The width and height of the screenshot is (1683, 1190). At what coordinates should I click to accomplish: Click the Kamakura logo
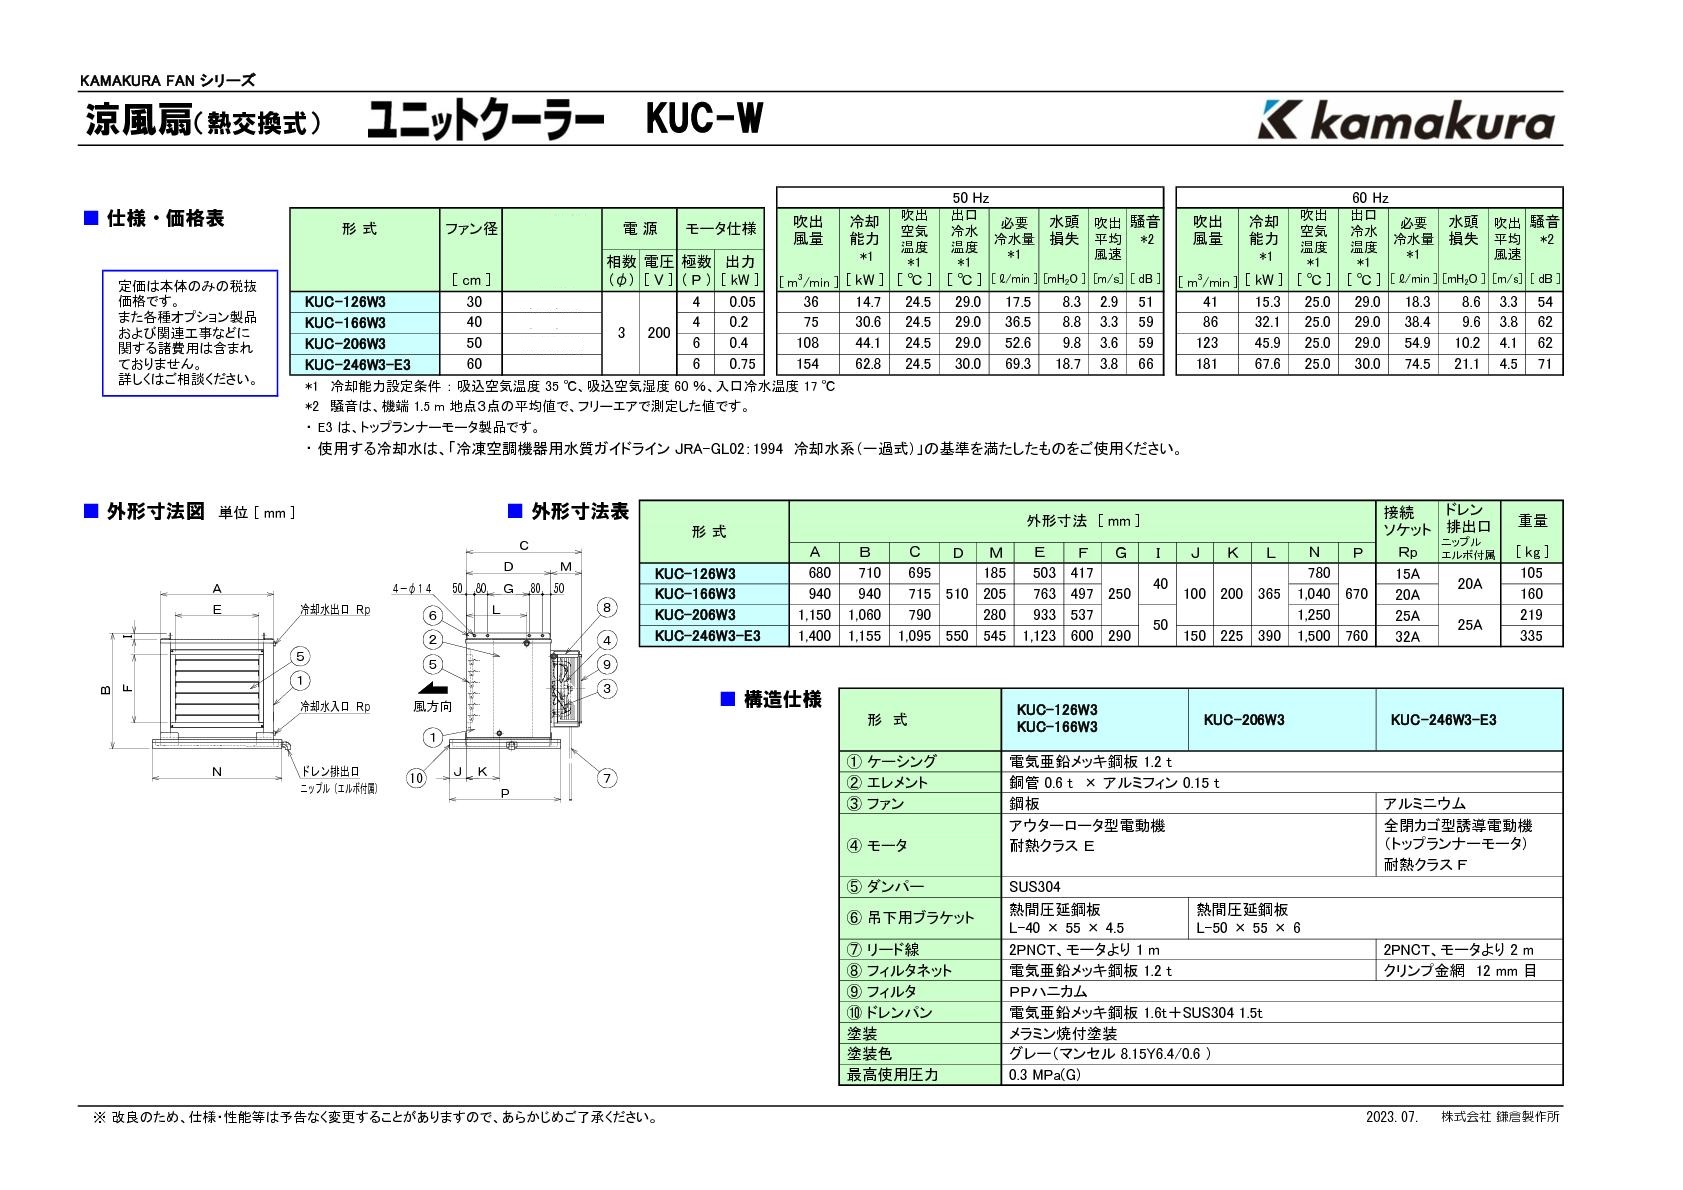click(x=1406, y=121)
